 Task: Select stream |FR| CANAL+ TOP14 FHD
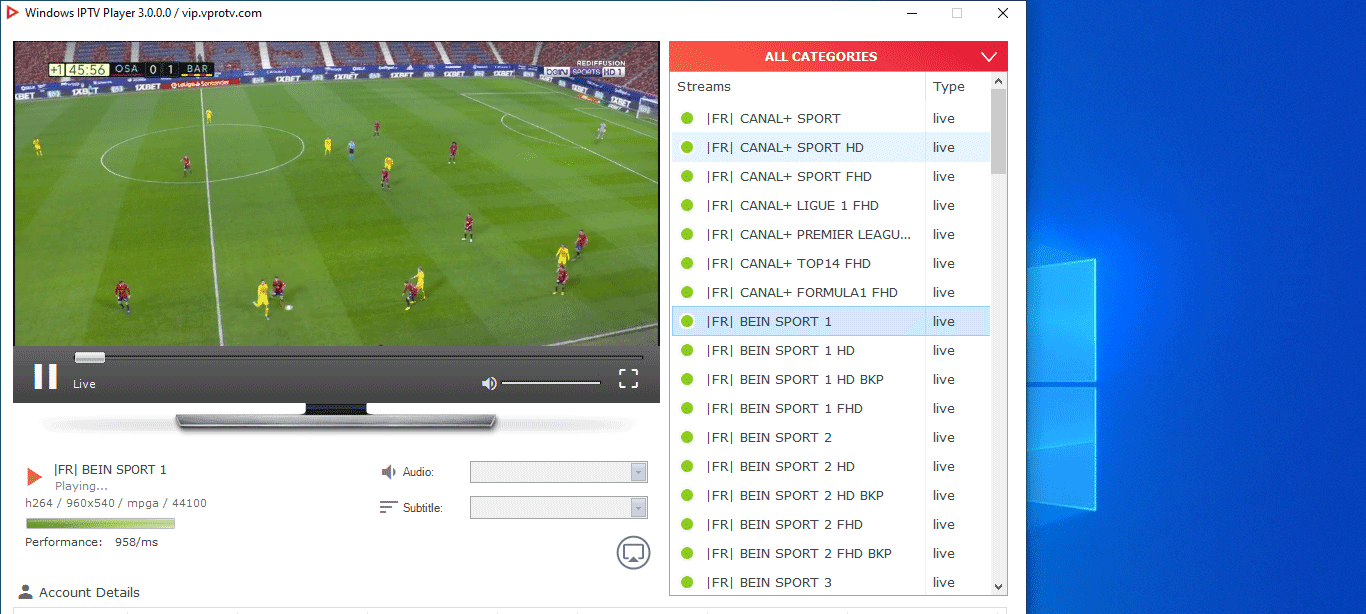pos(830,263)
